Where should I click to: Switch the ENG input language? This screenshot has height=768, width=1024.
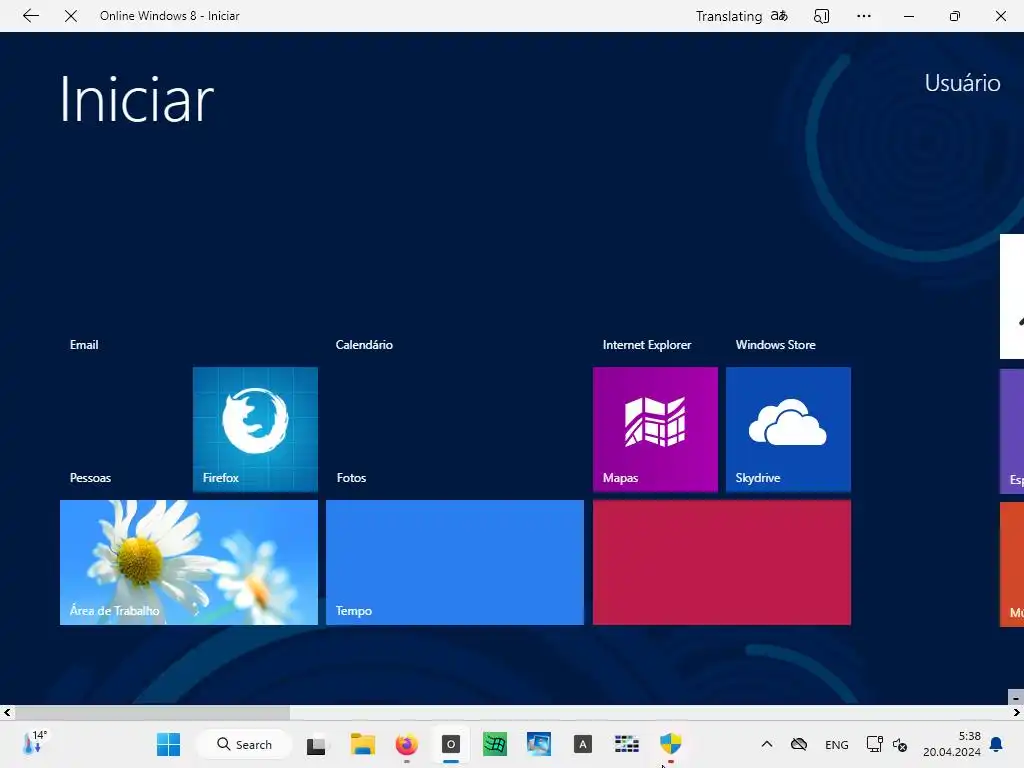[x=837, y=745]
